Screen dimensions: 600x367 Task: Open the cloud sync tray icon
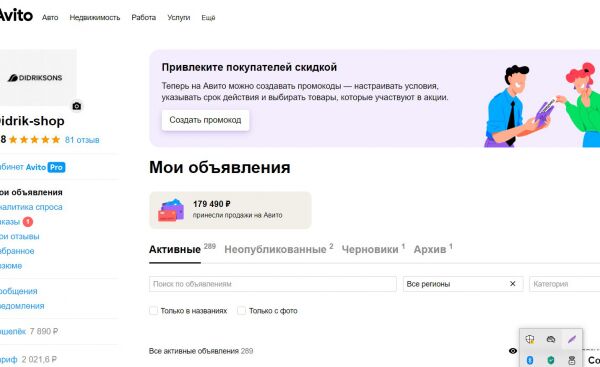(551, 339)
